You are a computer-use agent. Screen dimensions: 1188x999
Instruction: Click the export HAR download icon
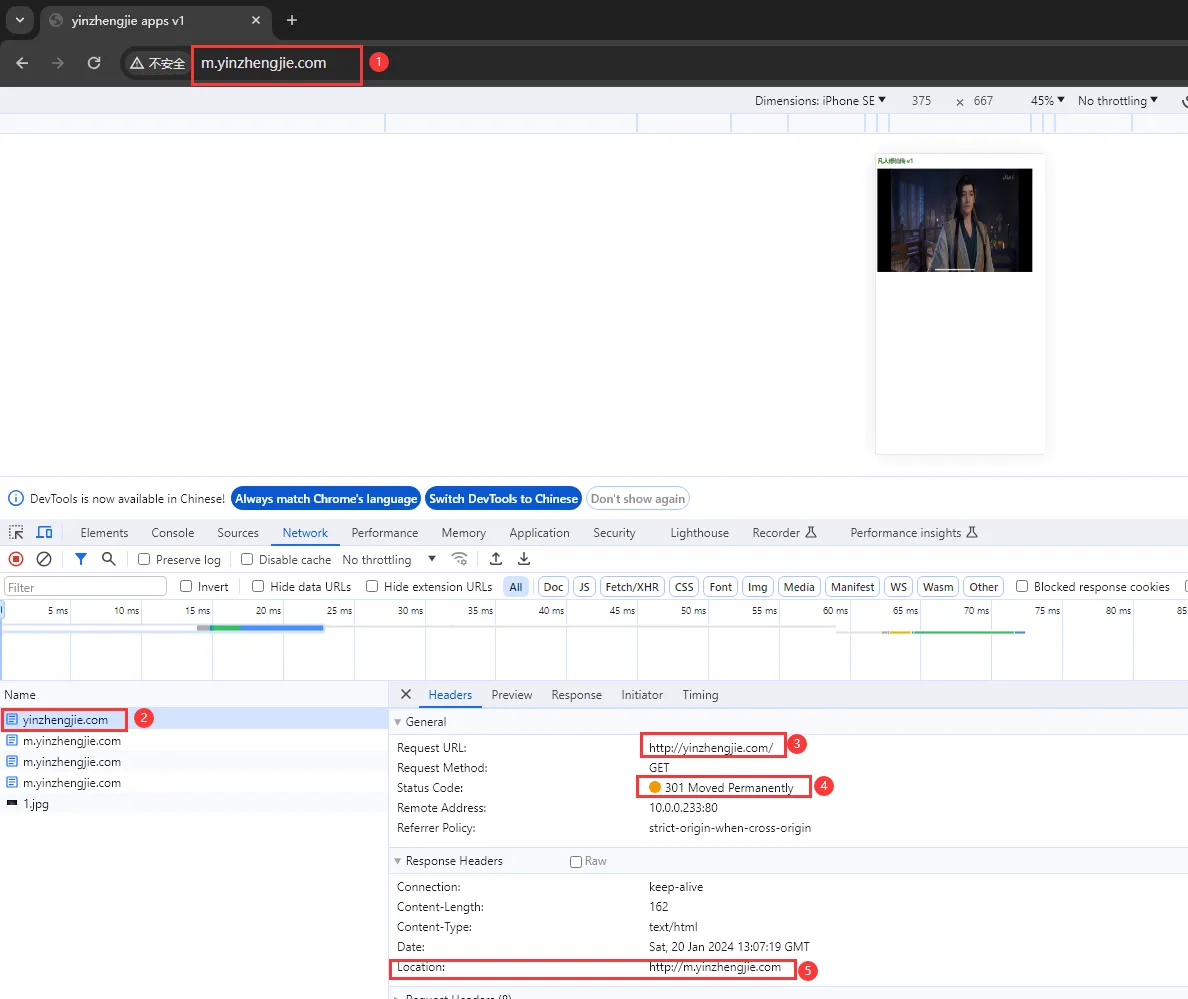pos(524,559)
